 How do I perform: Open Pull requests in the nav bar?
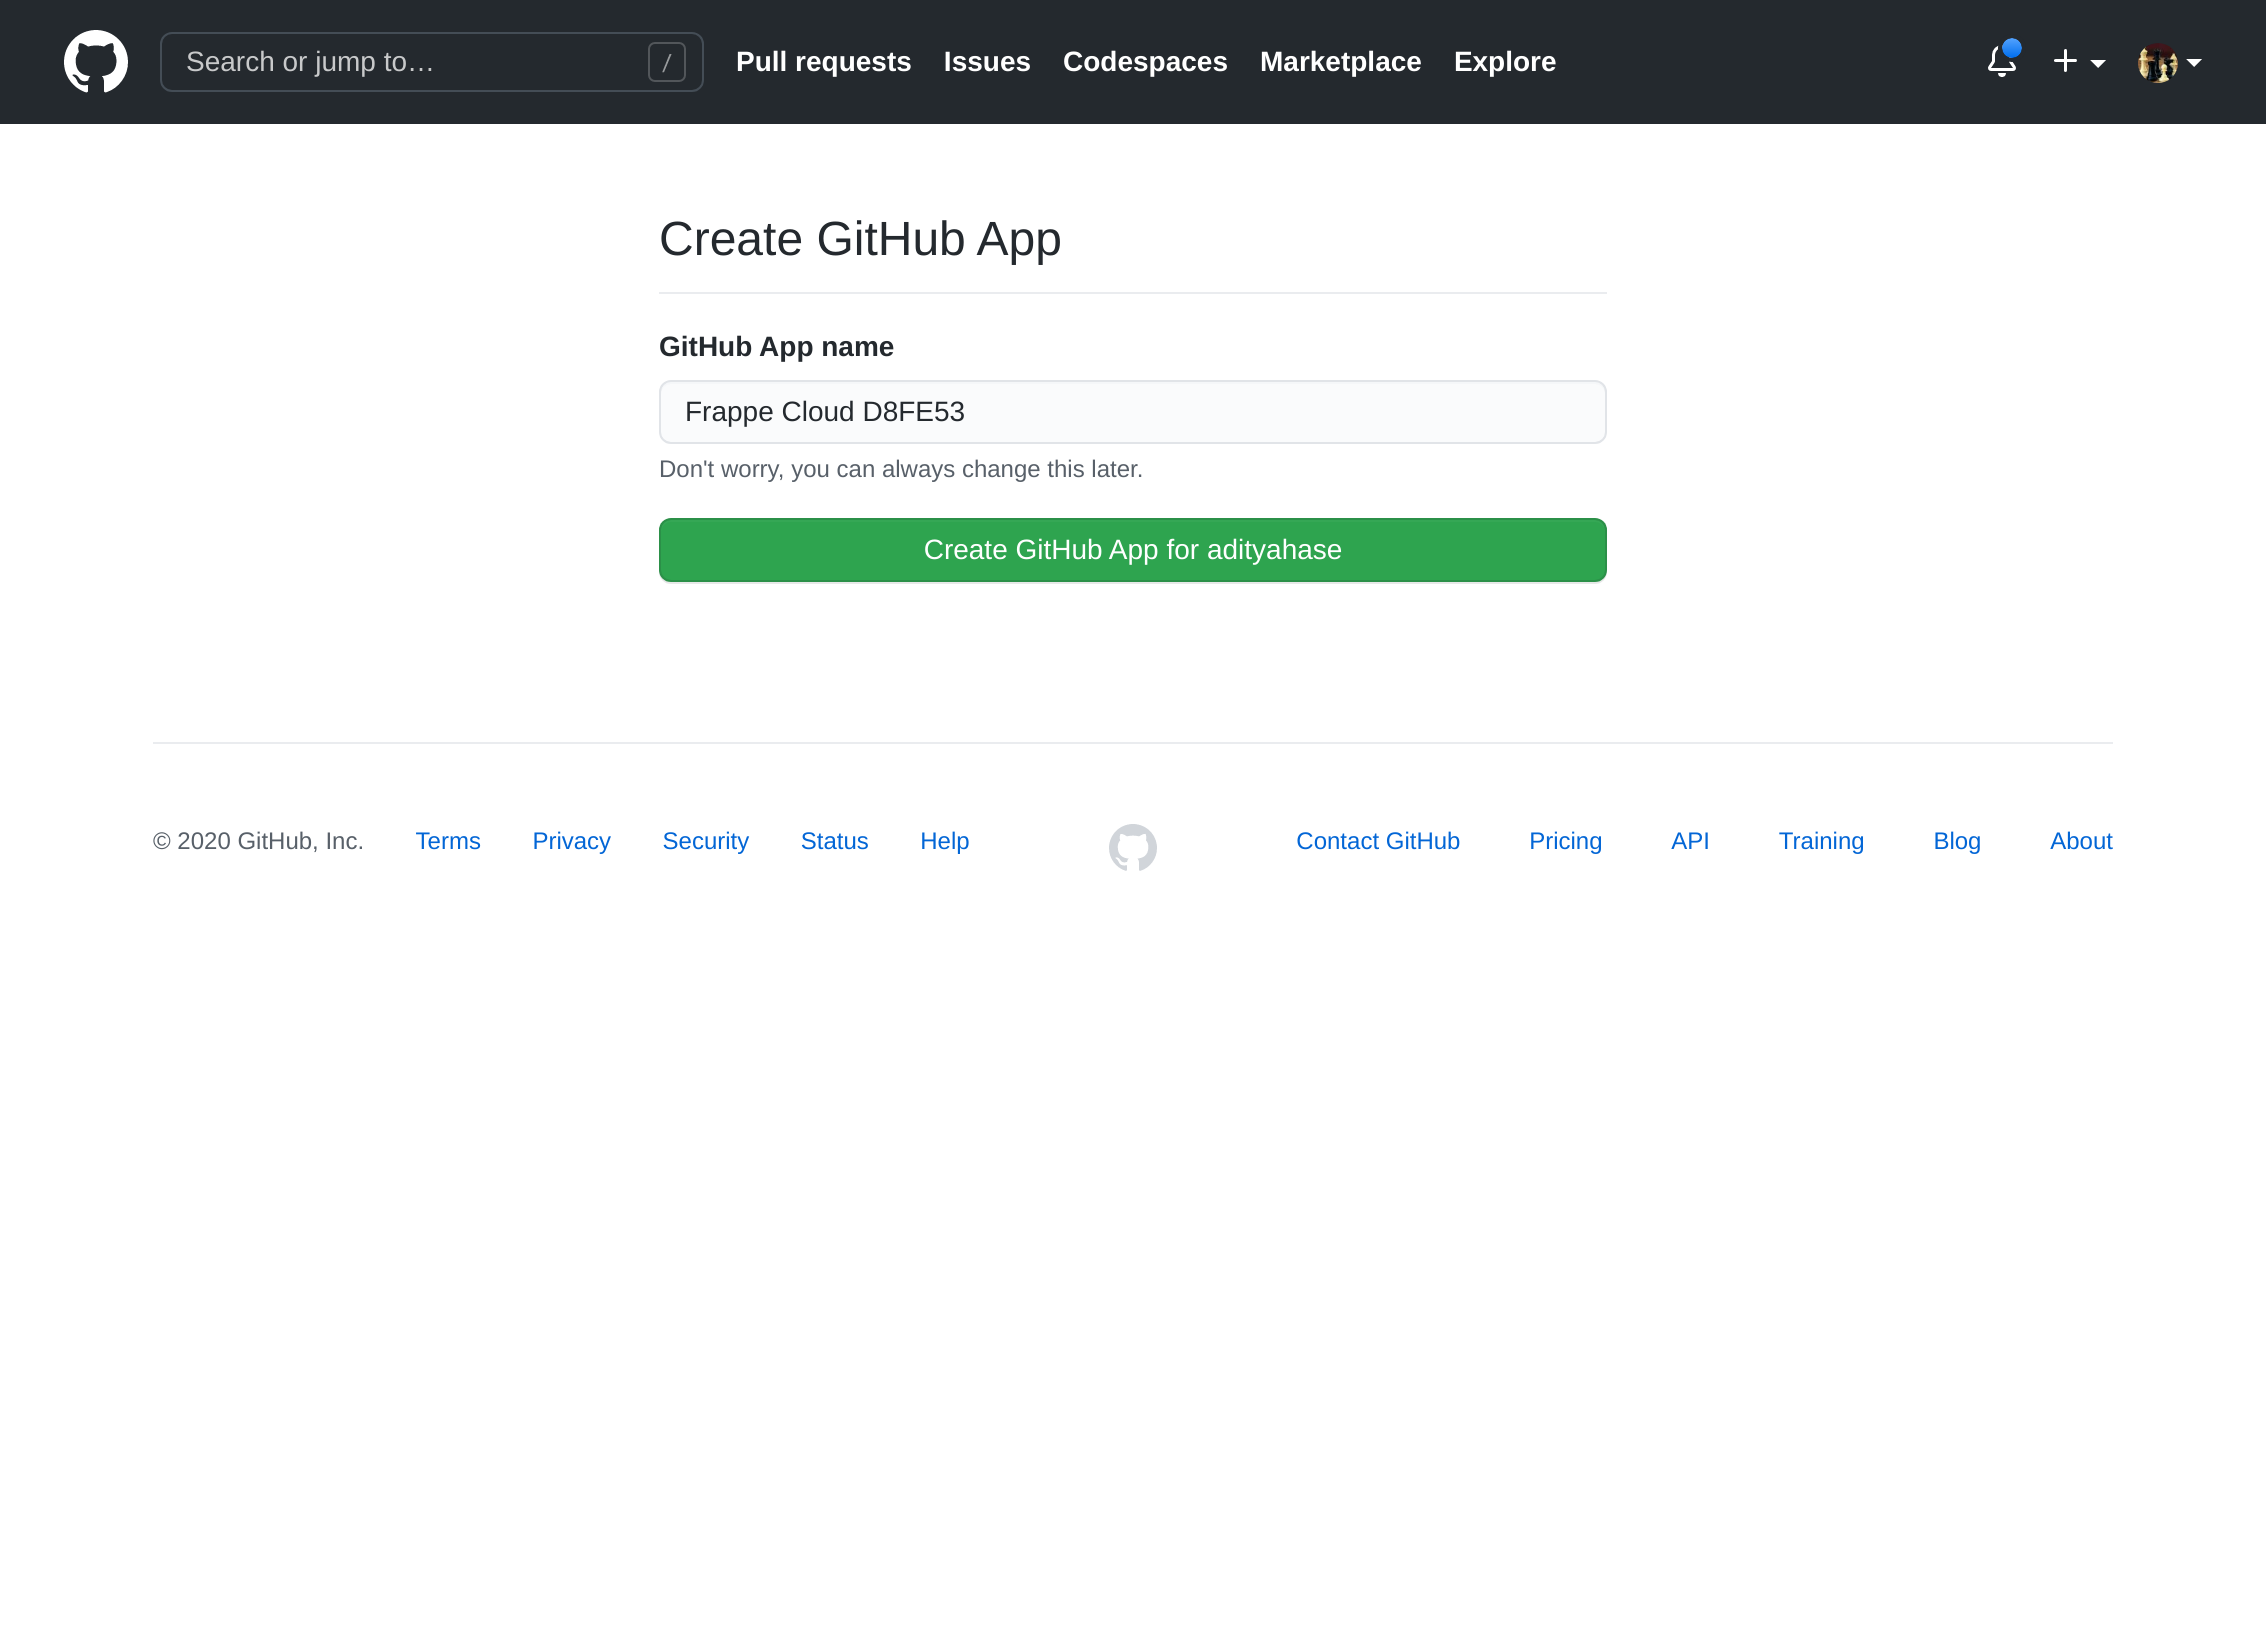pos(823,62)
